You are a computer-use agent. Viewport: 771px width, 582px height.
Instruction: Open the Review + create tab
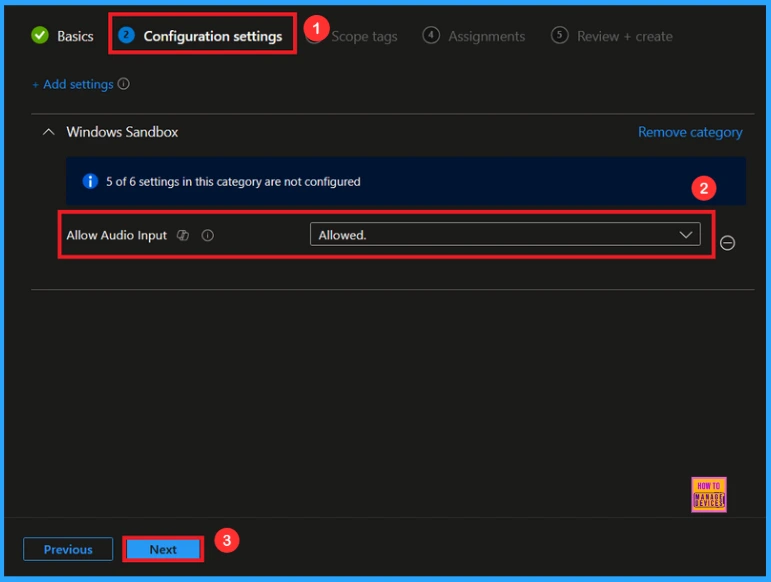pyautogui.click(x=624, y=36)
